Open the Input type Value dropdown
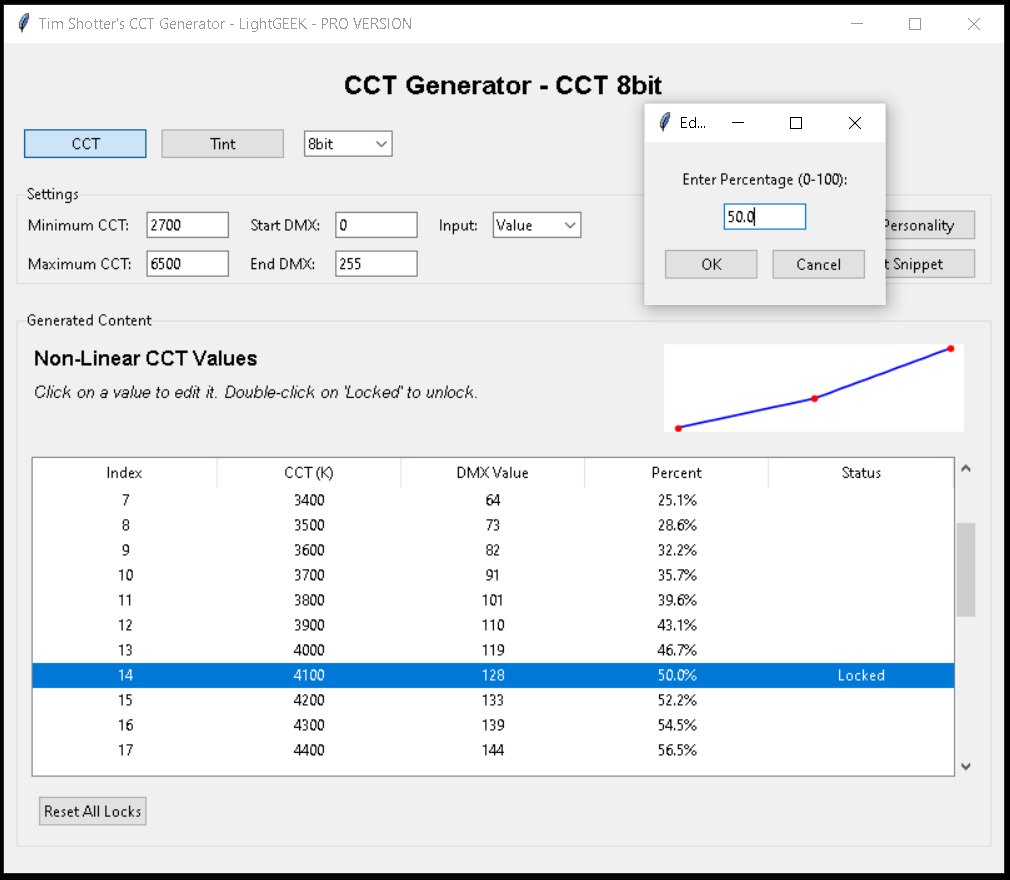 pos(536,225)
